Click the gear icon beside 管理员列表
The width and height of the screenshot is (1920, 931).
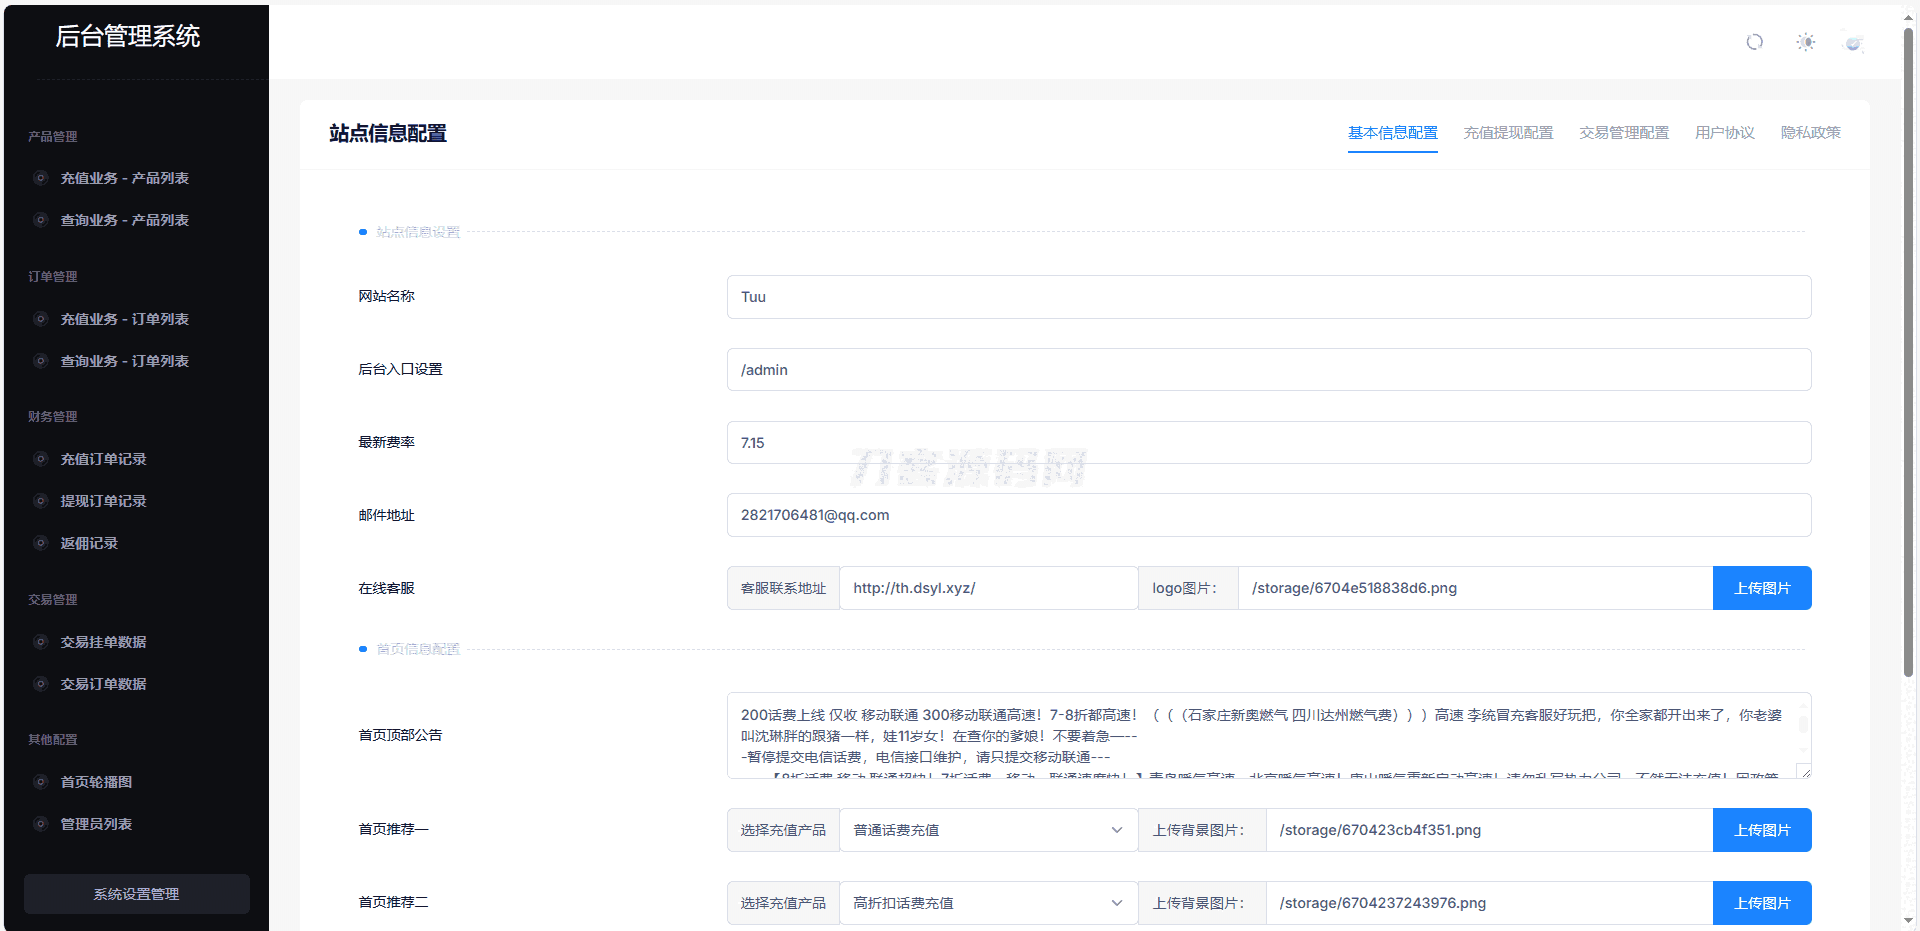coord(40,823)
